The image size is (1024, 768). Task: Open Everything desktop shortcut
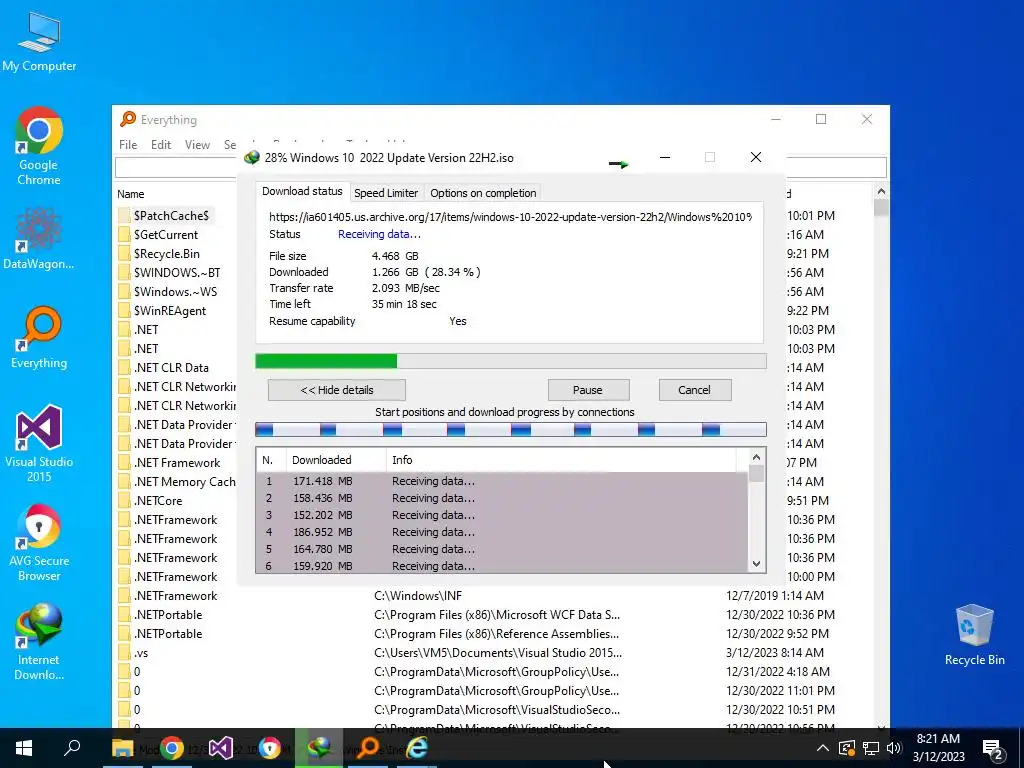[39, 337]
